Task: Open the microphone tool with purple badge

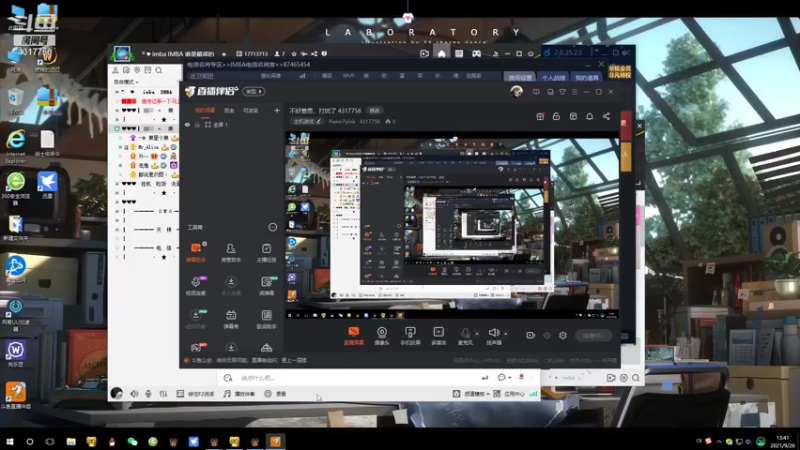Action: [x=196, y=286]
